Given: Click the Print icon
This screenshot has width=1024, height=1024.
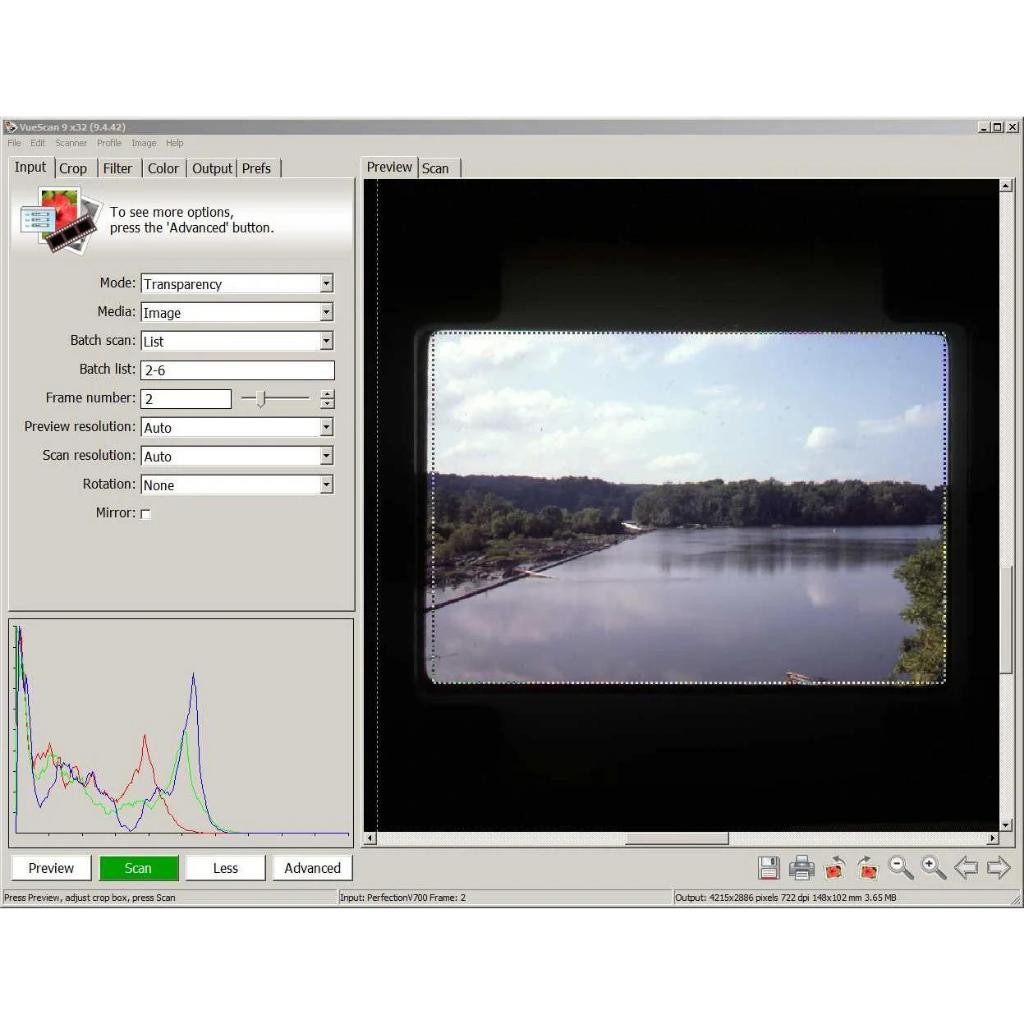Looking at the screenshot, I should [801, 868].
